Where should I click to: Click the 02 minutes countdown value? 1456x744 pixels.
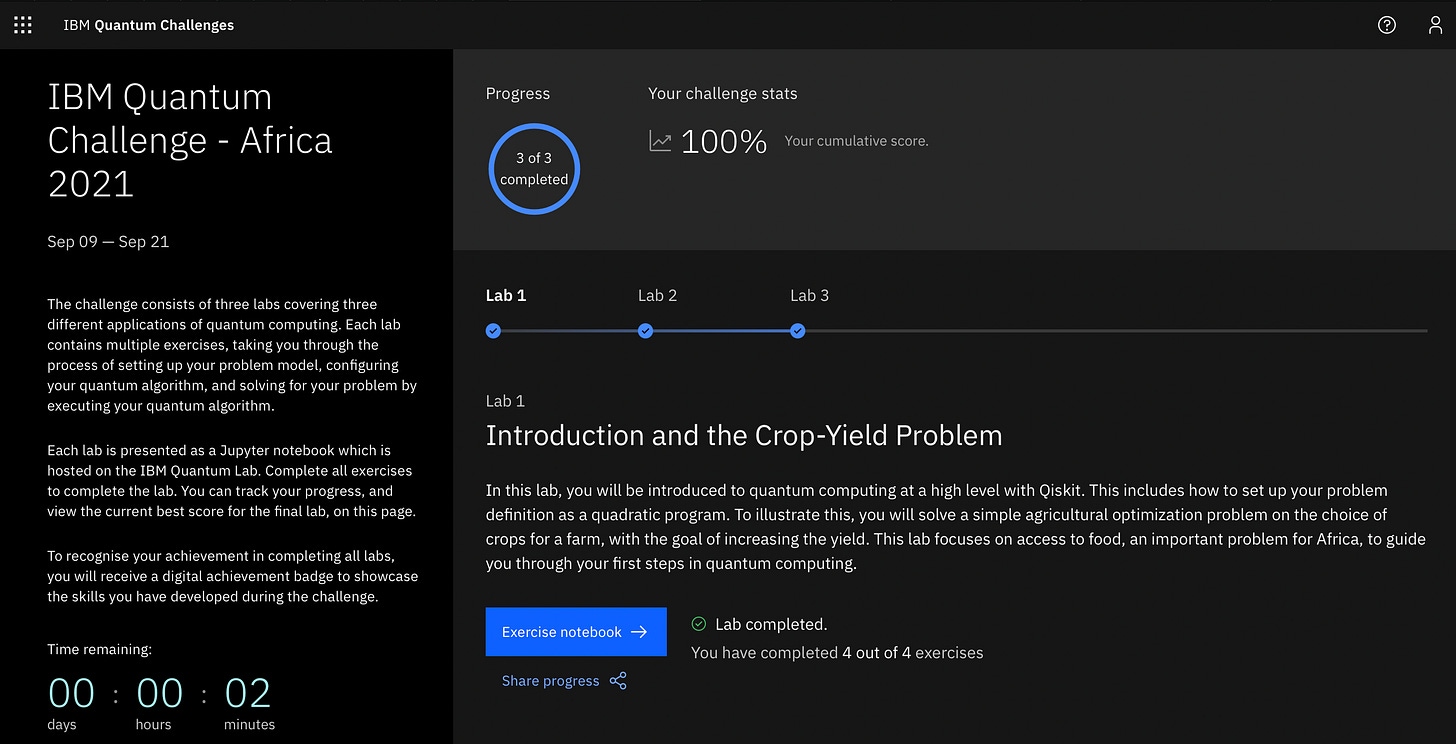click(x=248, y=693)
